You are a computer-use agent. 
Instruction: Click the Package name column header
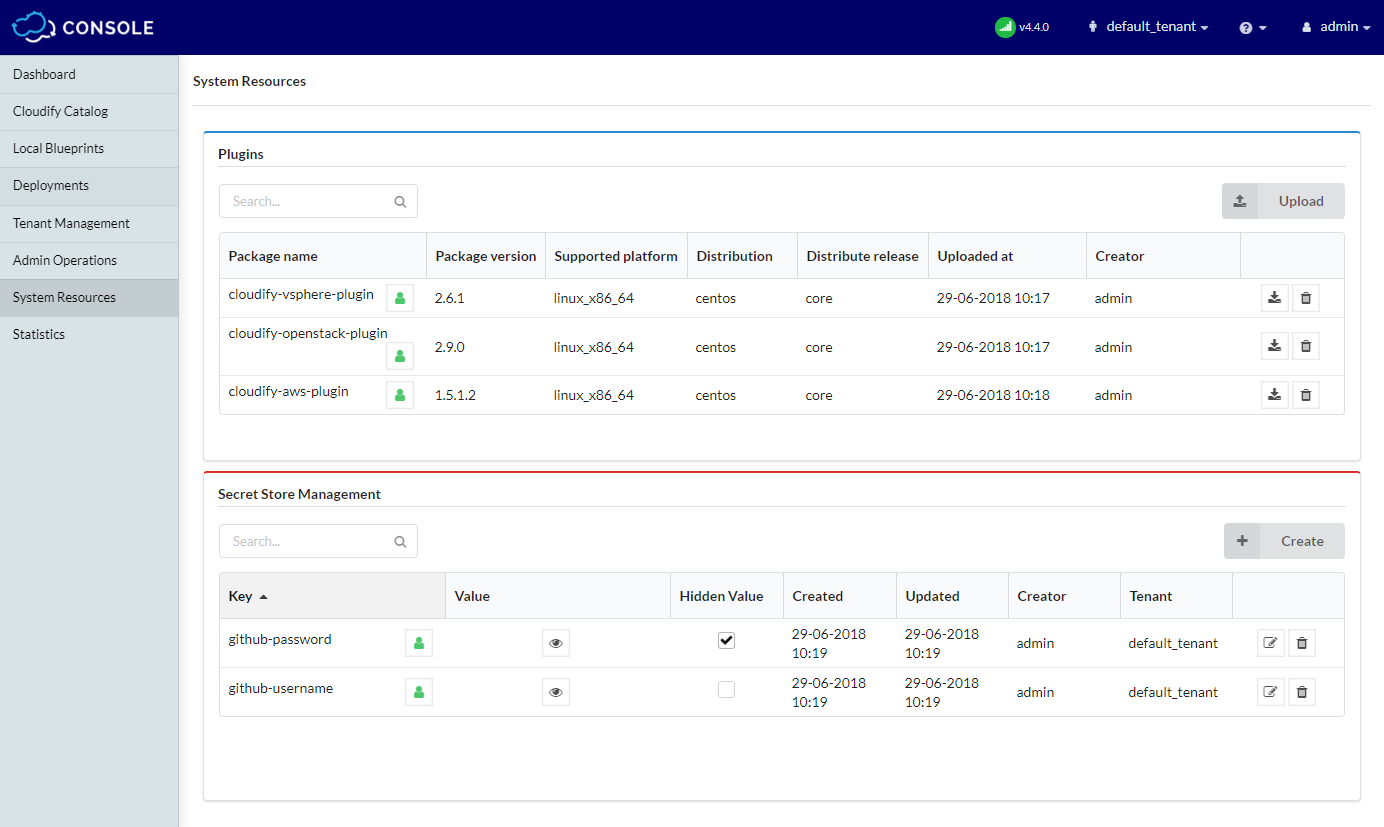tap(323, 256)
